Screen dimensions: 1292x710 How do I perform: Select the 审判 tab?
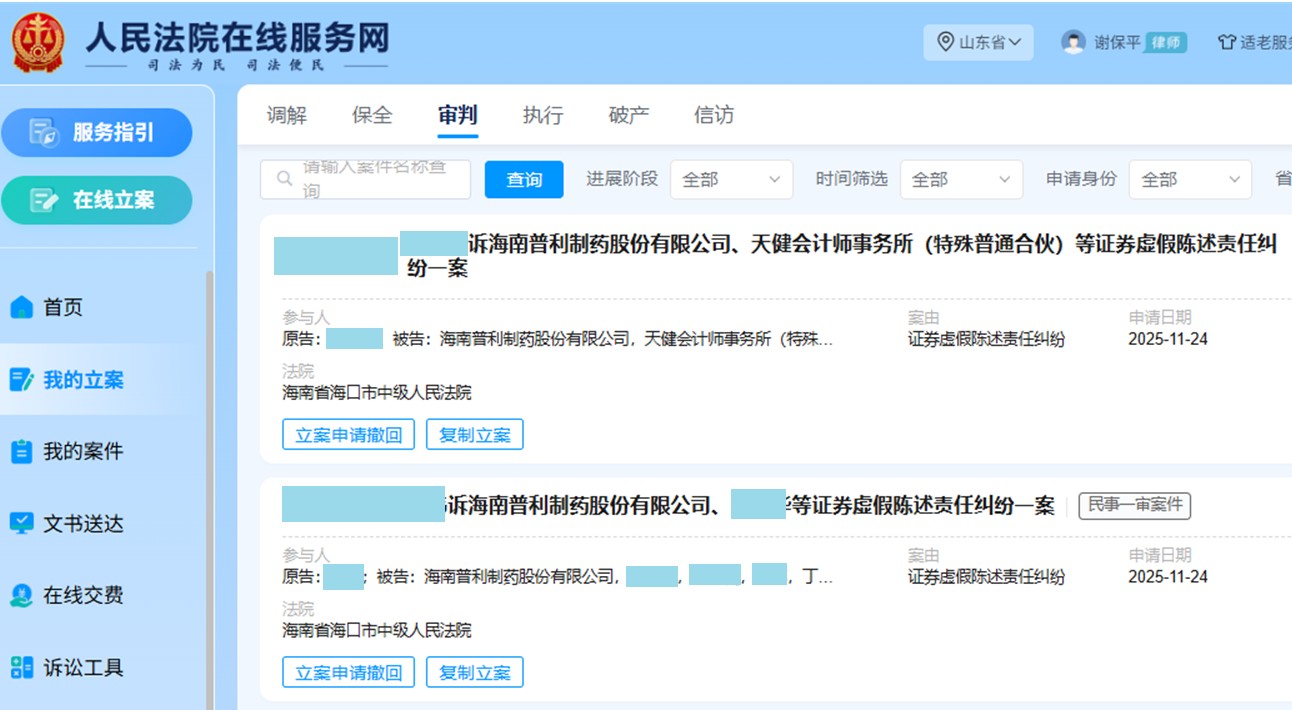coord(458,115)
